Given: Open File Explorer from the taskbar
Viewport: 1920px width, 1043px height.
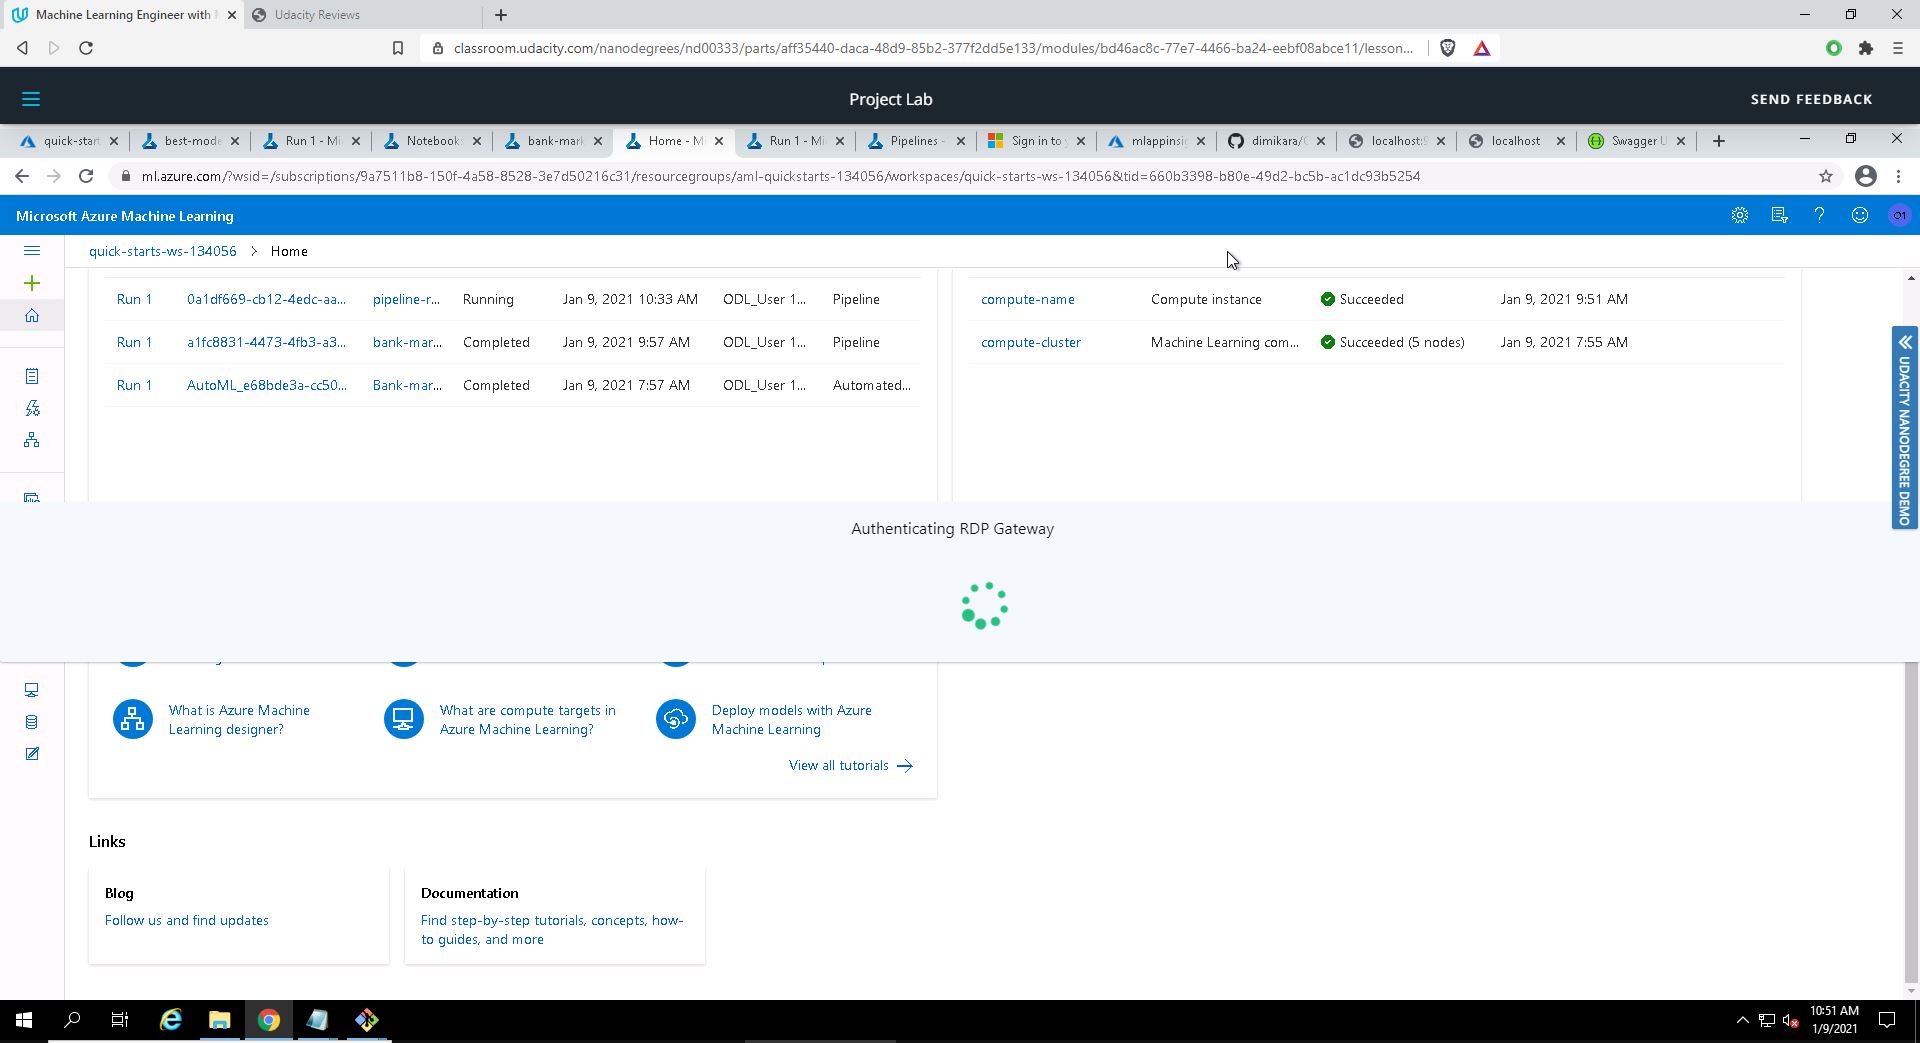Looking at the screenshot, I should pyautogui.click(x=219, y=1021).
